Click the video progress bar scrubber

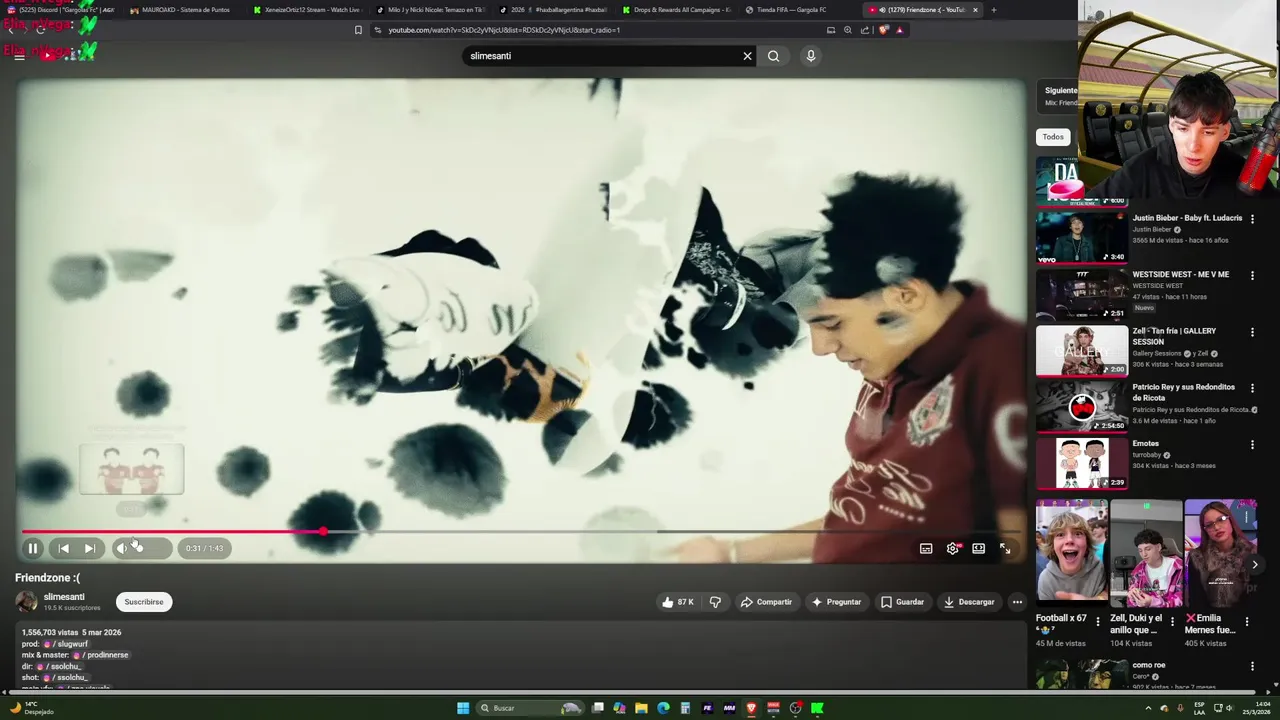(323, 531)
